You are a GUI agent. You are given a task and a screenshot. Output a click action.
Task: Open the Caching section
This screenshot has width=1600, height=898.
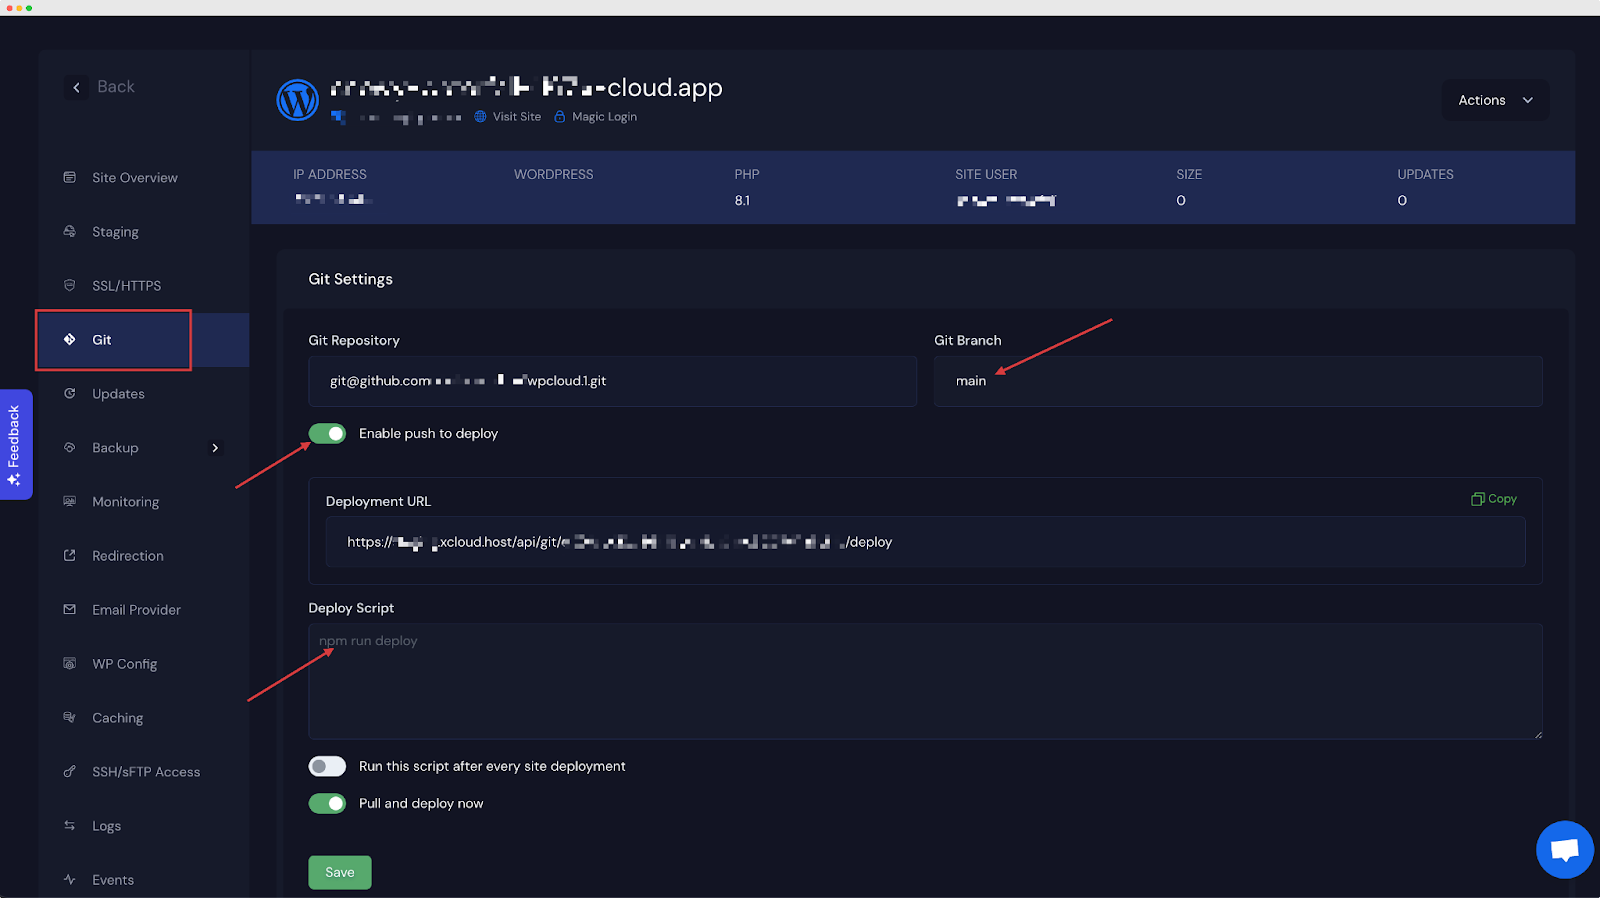(x=117, y=717)
